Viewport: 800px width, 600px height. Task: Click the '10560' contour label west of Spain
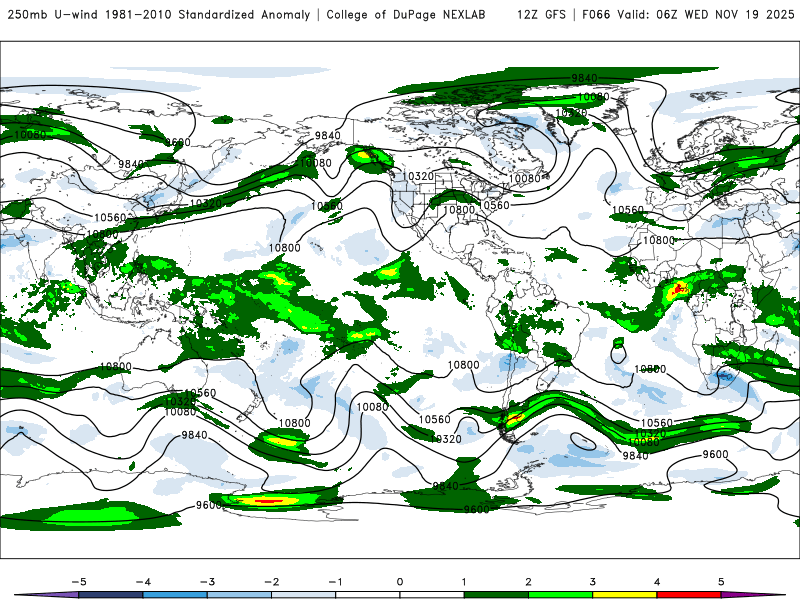pyautogui.click(x=628, y=210)
